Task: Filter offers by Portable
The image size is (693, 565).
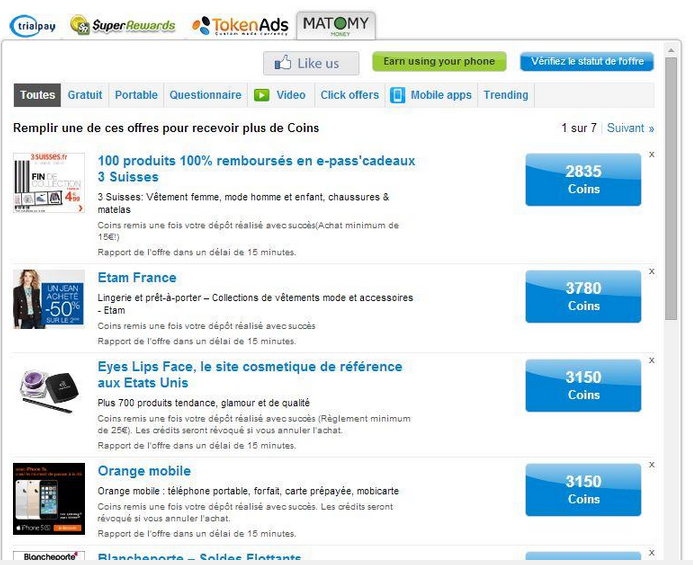Action: [136, 95]
